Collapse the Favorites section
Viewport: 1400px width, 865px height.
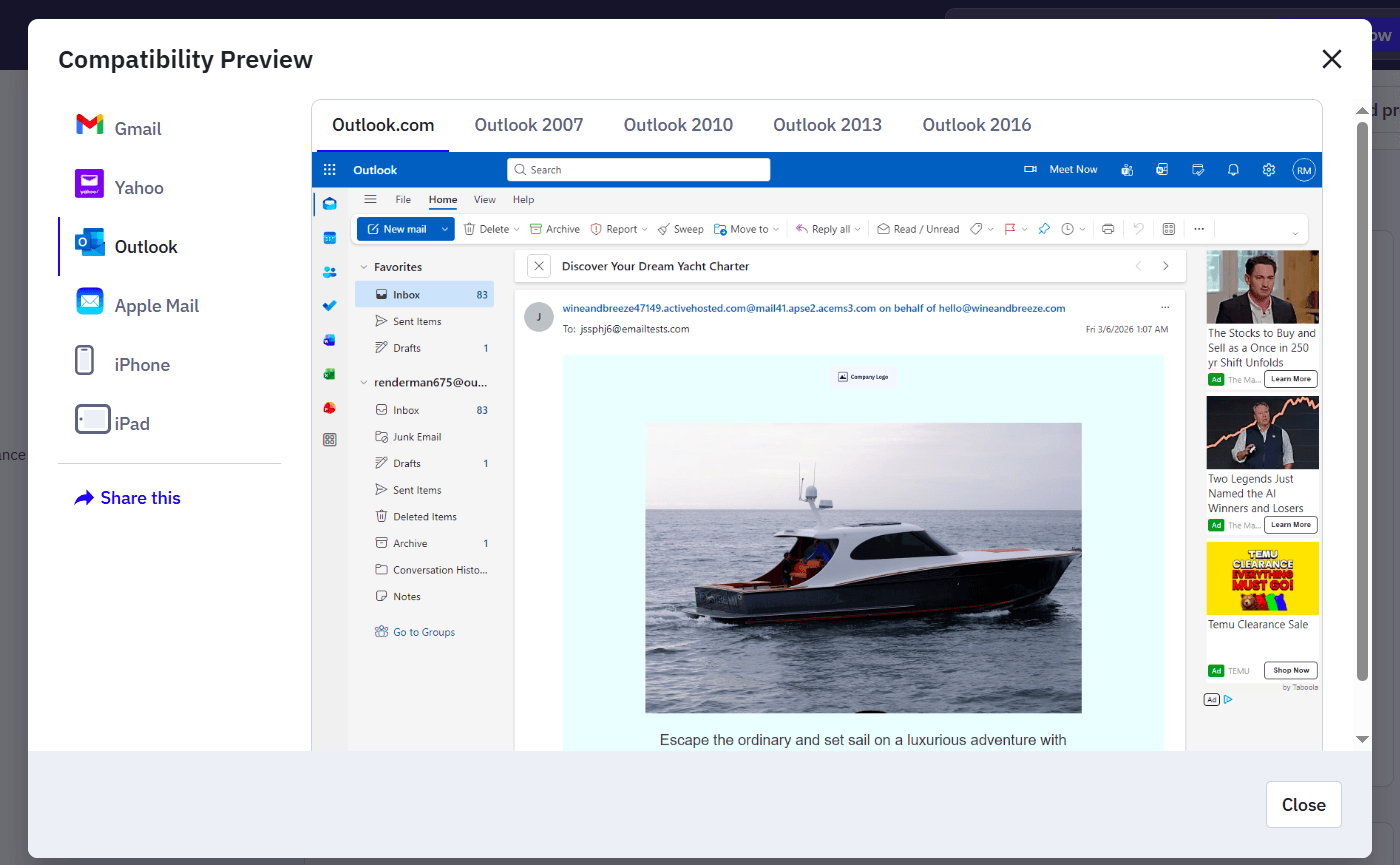tap(362, 267)
